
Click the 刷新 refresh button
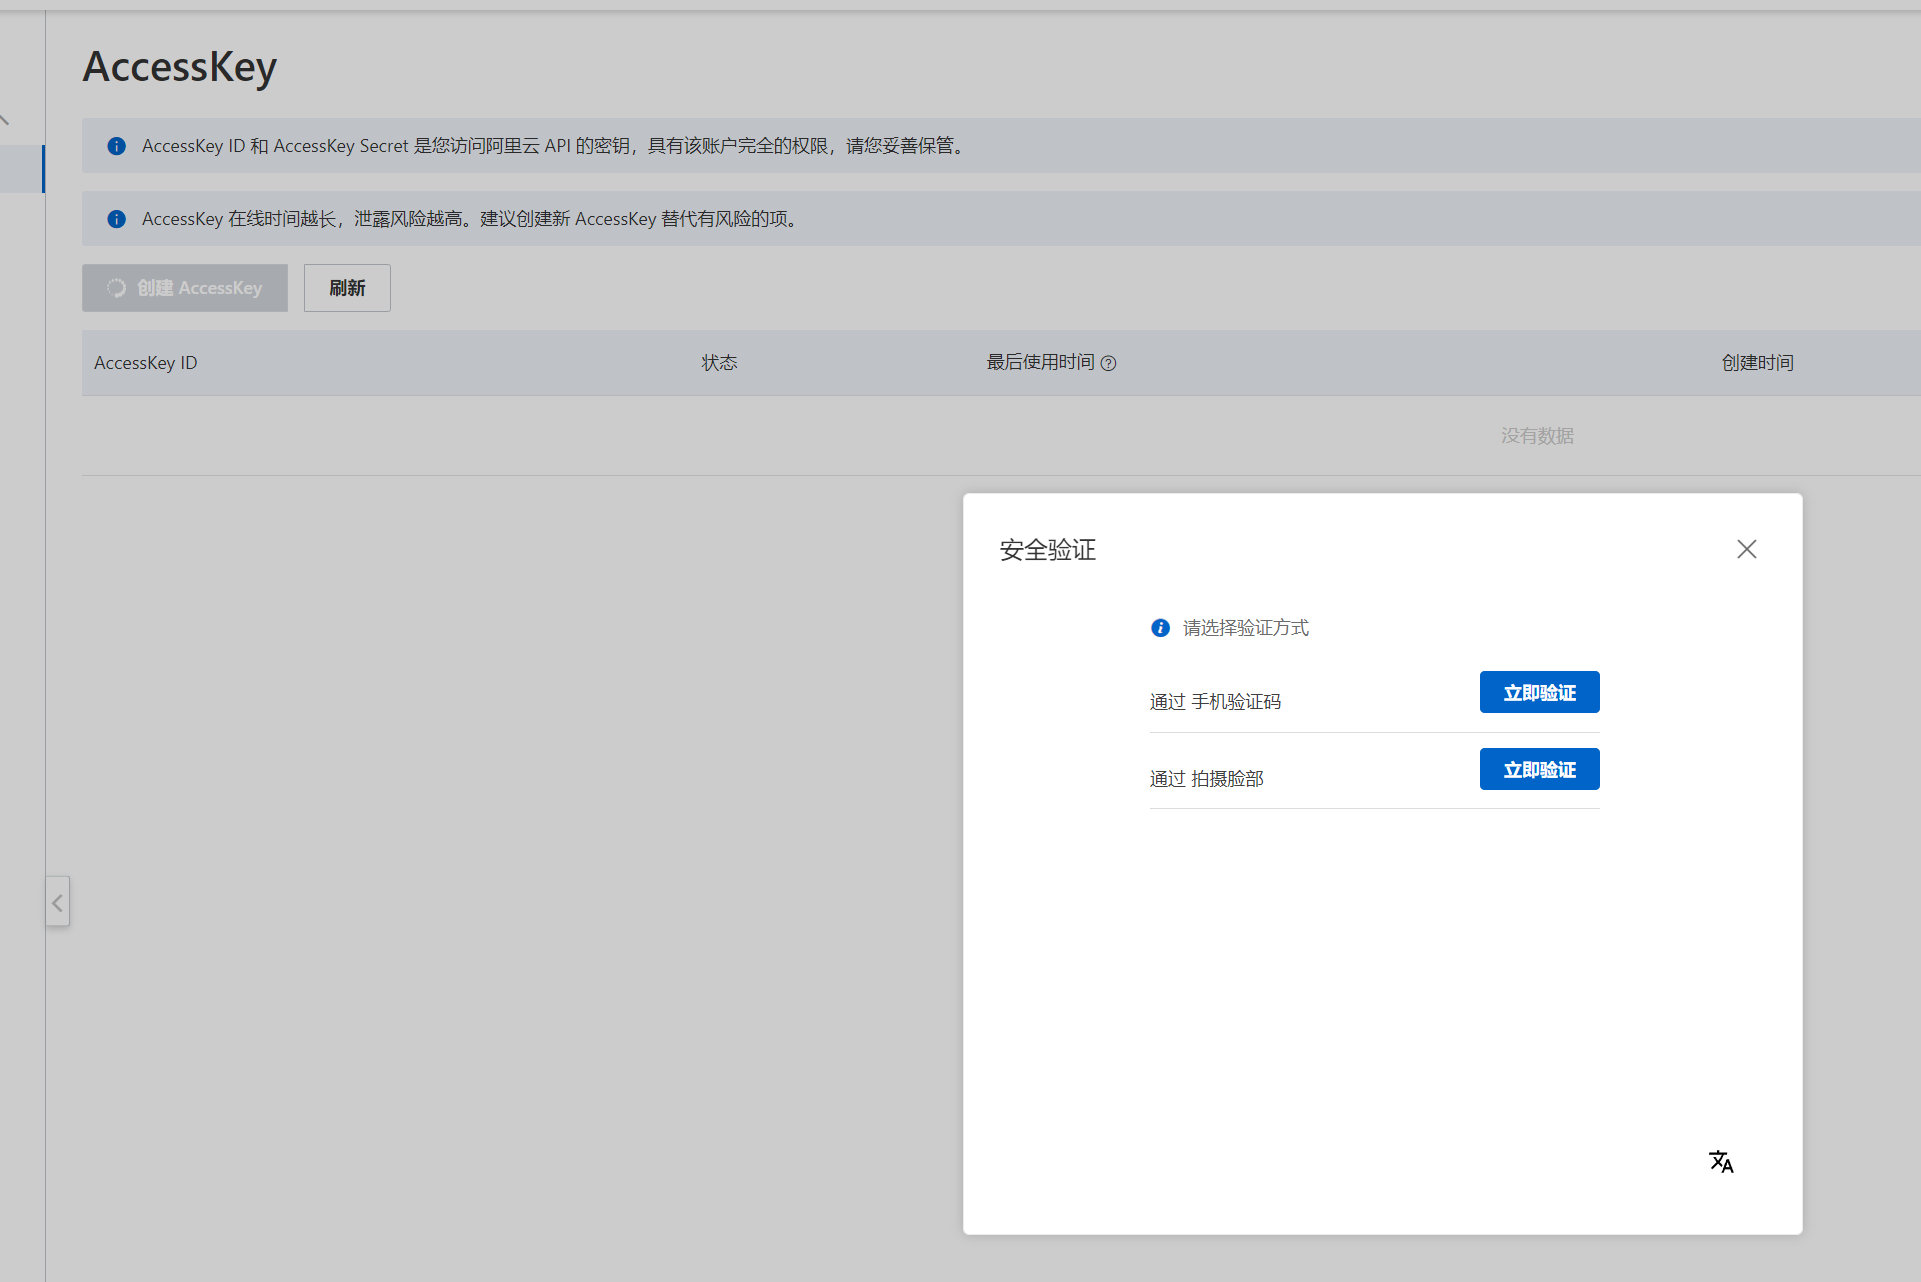point(347,288)
